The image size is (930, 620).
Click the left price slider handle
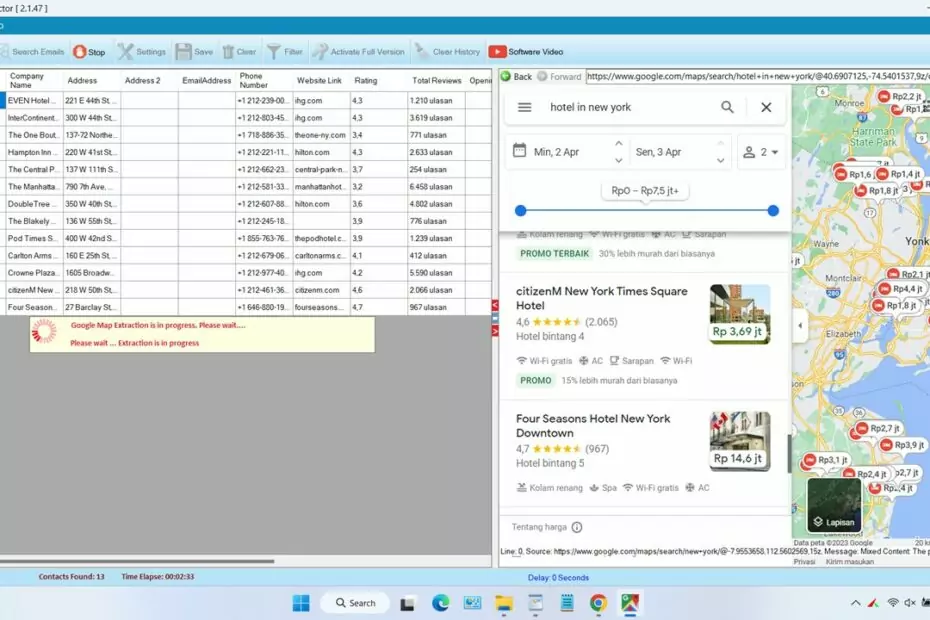point(521,210)
